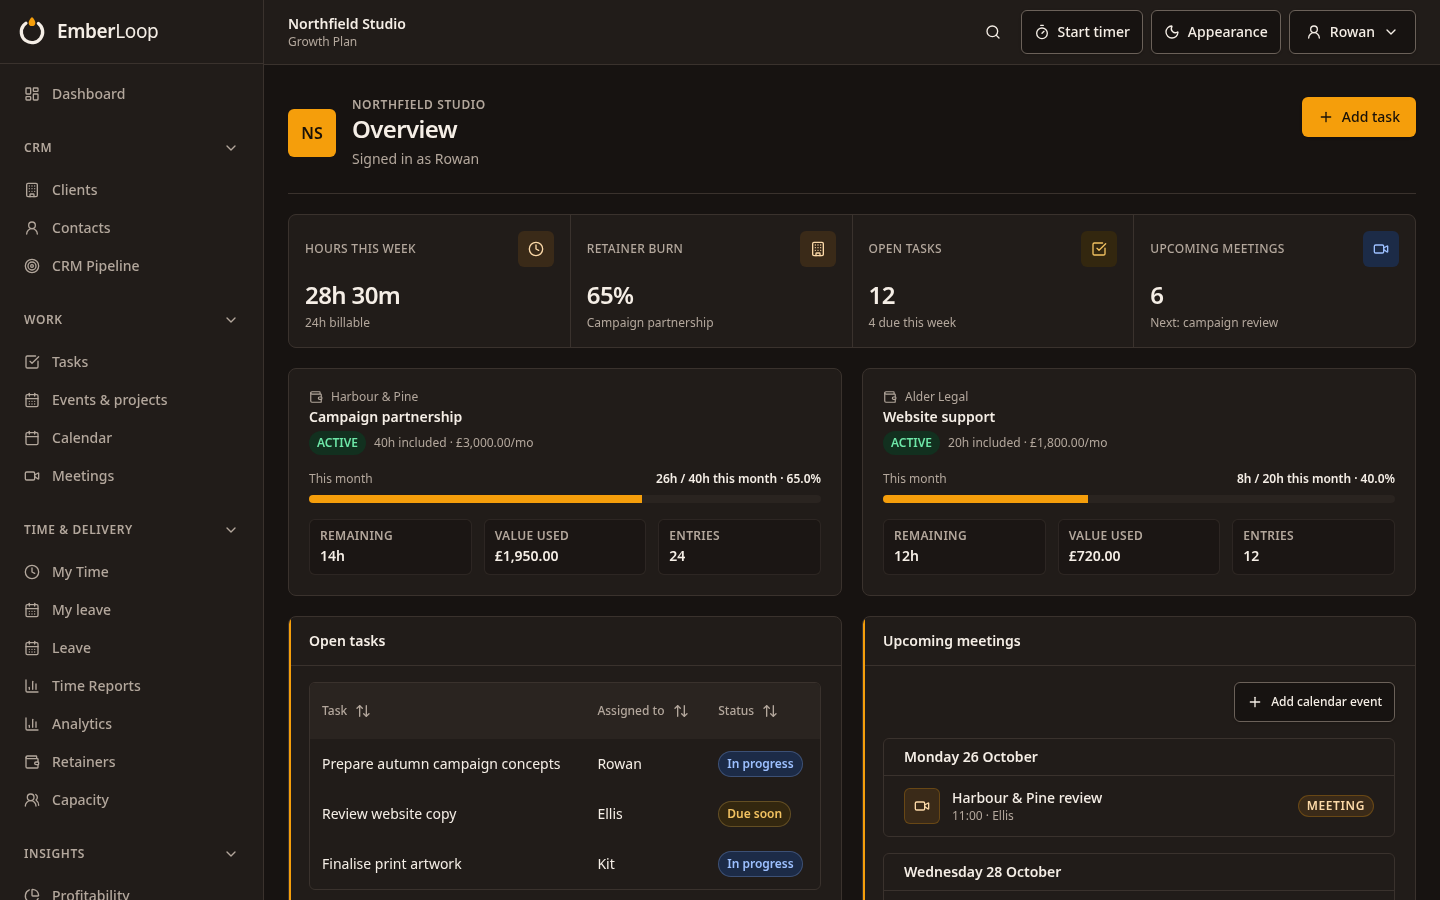Click In progress badge for Prepare autumn campaign

pyautogui.click(x=760, y=764)
